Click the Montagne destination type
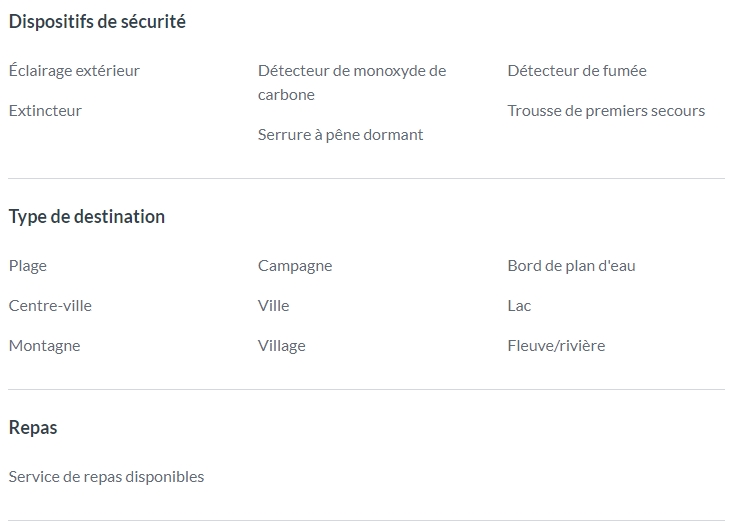 coord(45,346)
